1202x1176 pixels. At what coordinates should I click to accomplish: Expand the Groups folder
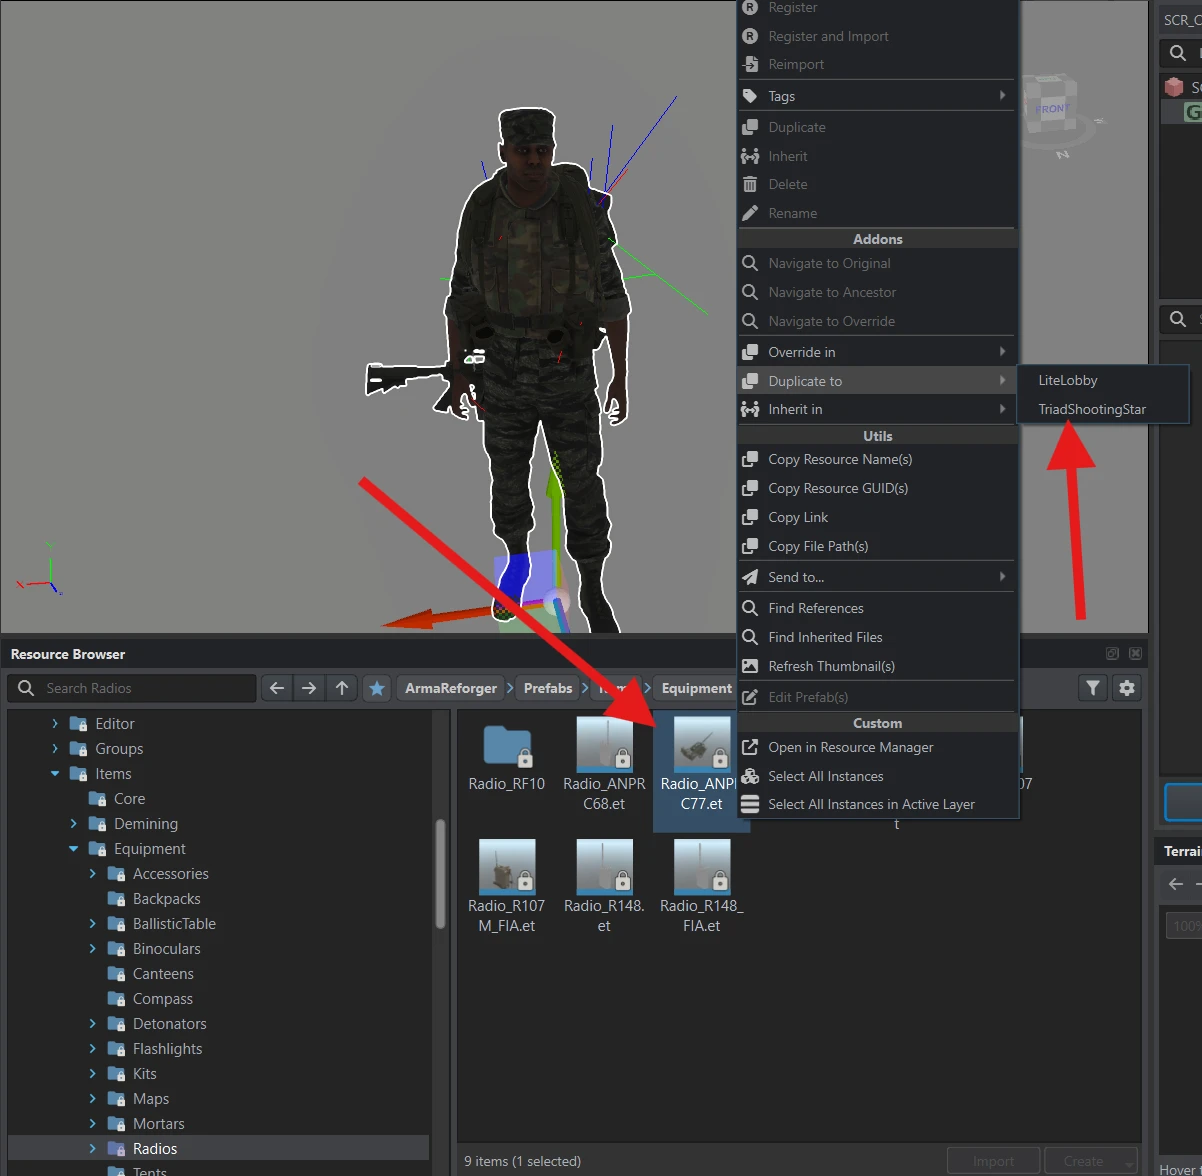click(55, 748)
